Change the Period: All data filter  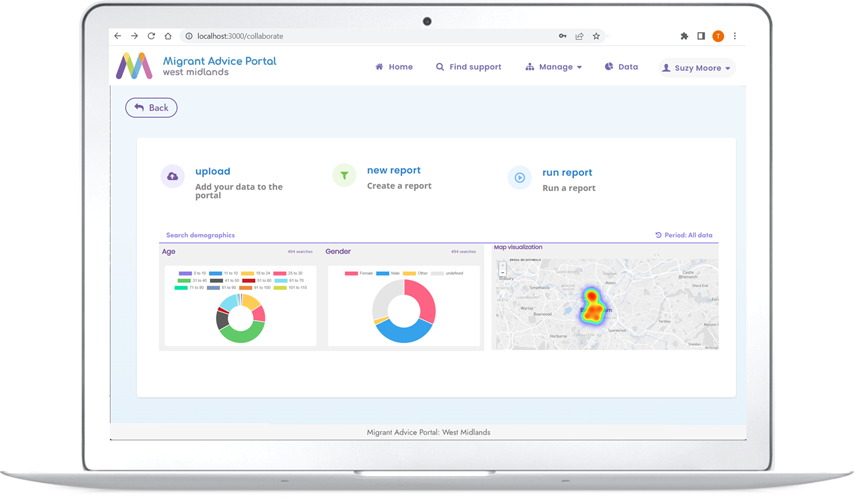tap(684, 235)
